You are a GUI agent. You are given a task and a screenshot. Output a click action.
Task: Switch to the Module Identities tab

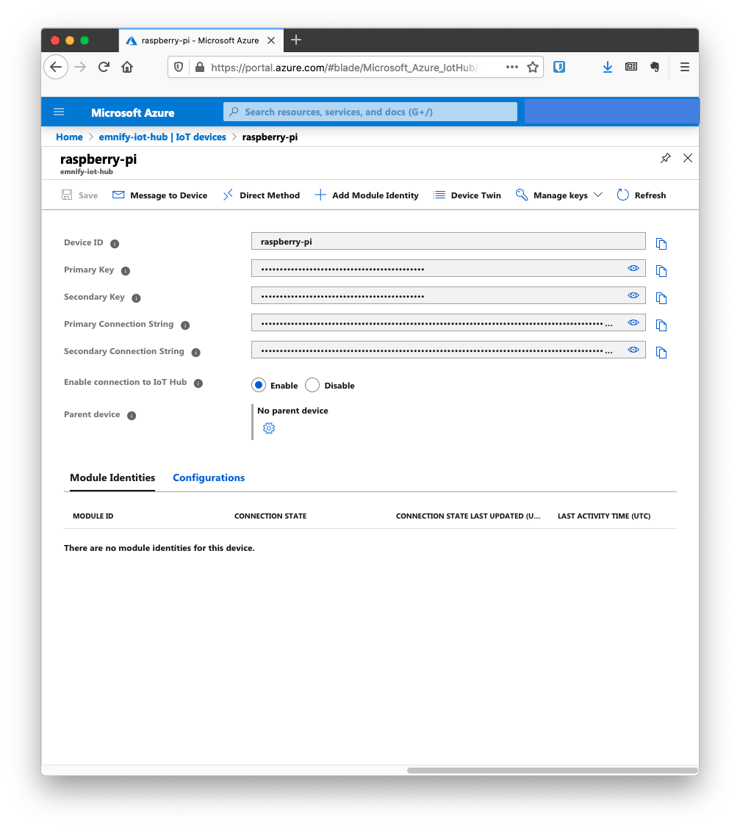112,477
